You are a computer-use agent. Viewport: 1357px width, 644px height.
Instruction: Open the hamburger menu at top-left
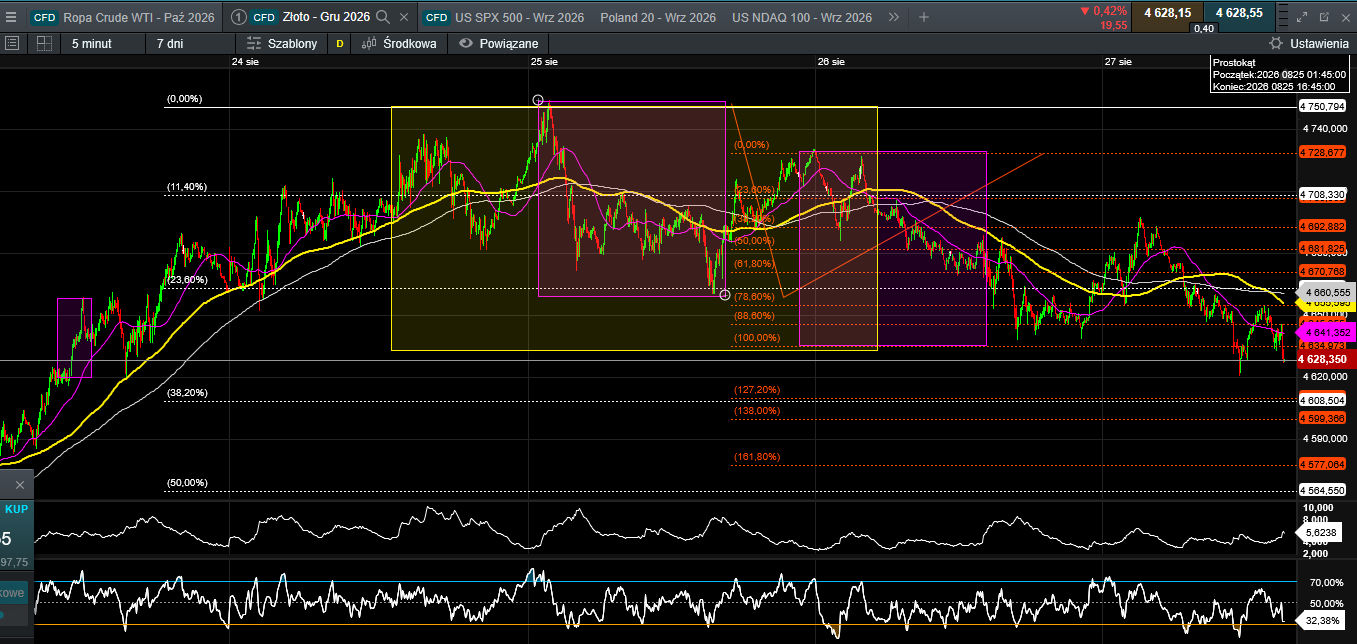point(12,18)
